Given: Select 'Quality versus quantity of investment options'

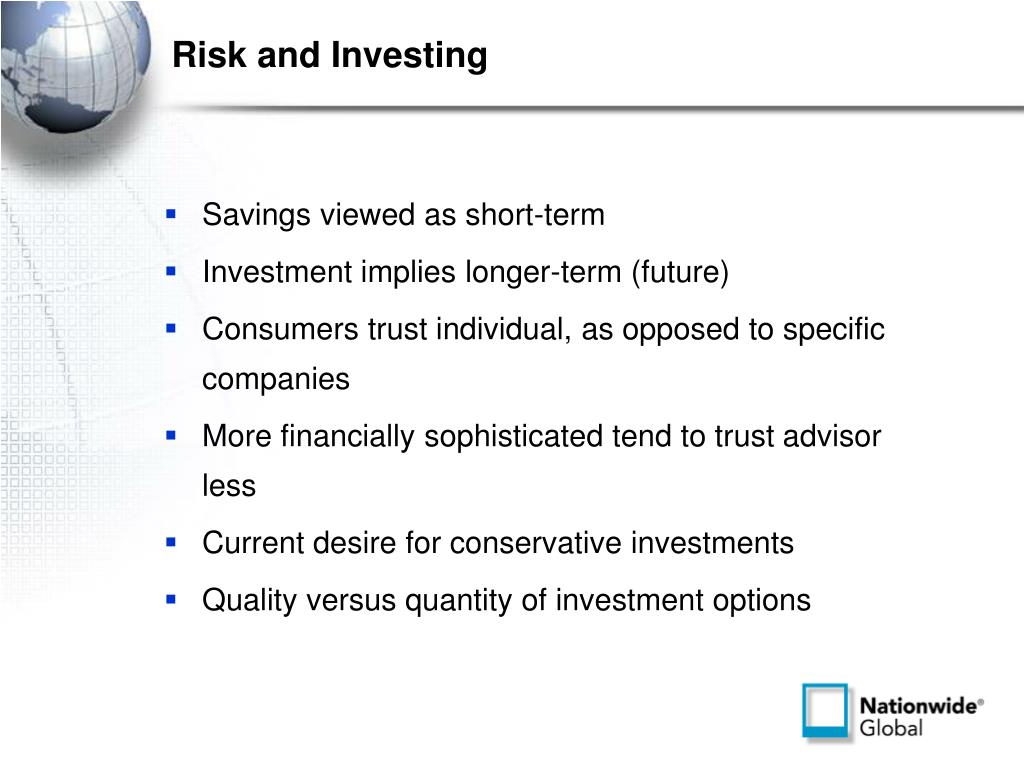Looking at the screenshot, I should (506, 600).
